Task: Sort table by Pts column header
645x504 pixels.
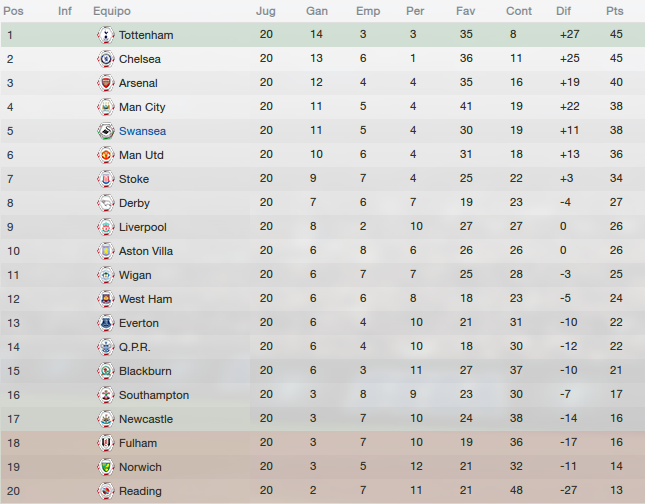Action: [615, 11]
